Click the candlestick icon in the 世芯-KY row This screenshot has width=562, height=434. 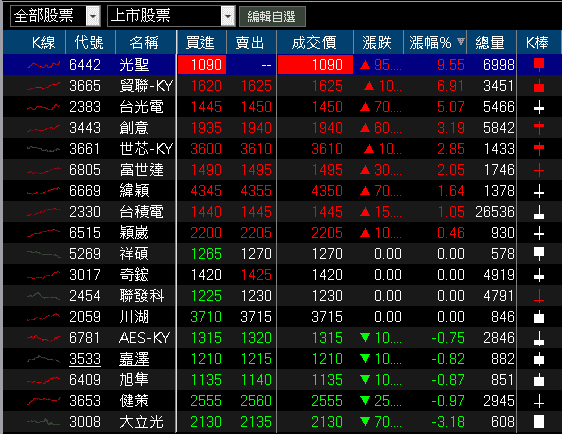539,149
